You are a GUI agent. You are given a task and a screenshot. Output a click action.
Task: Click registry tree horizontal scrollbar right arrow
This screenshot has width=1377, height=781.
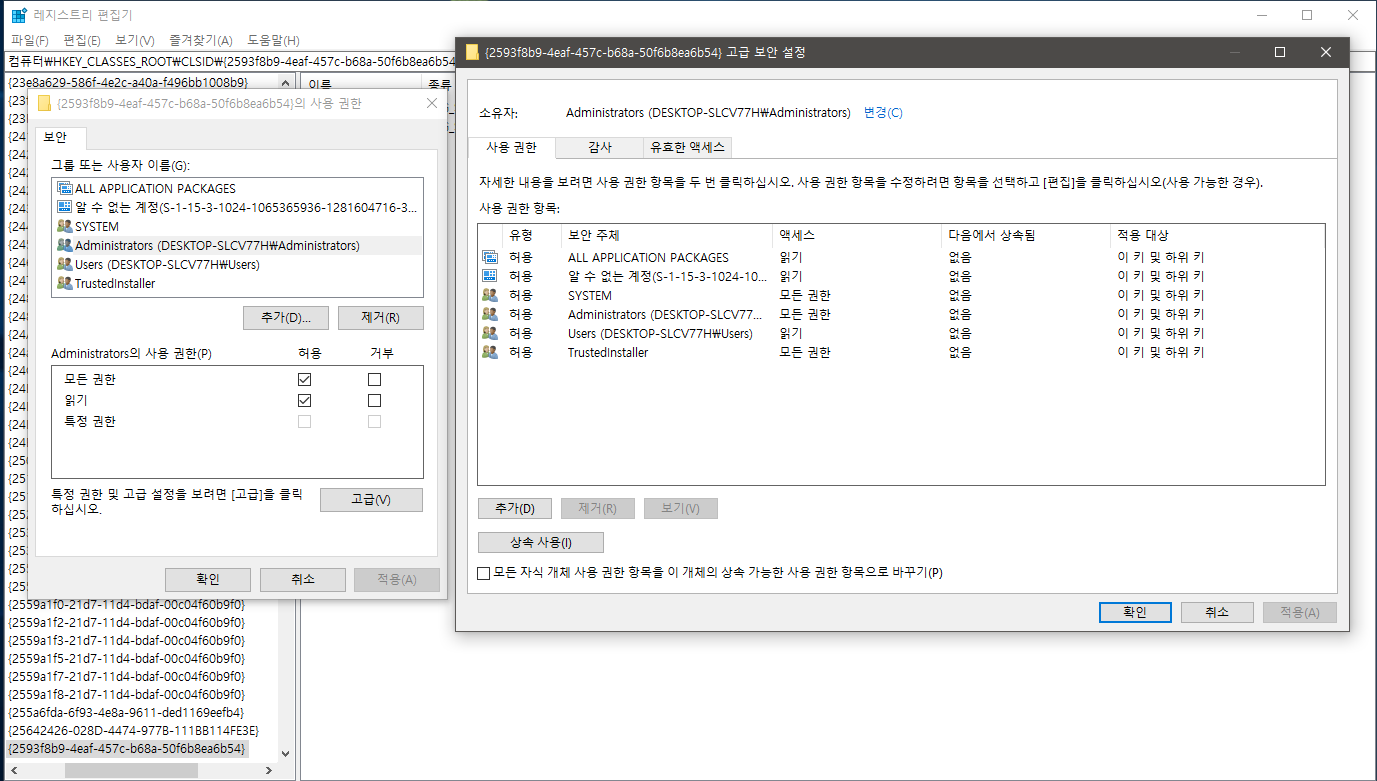tap(268, 771)
